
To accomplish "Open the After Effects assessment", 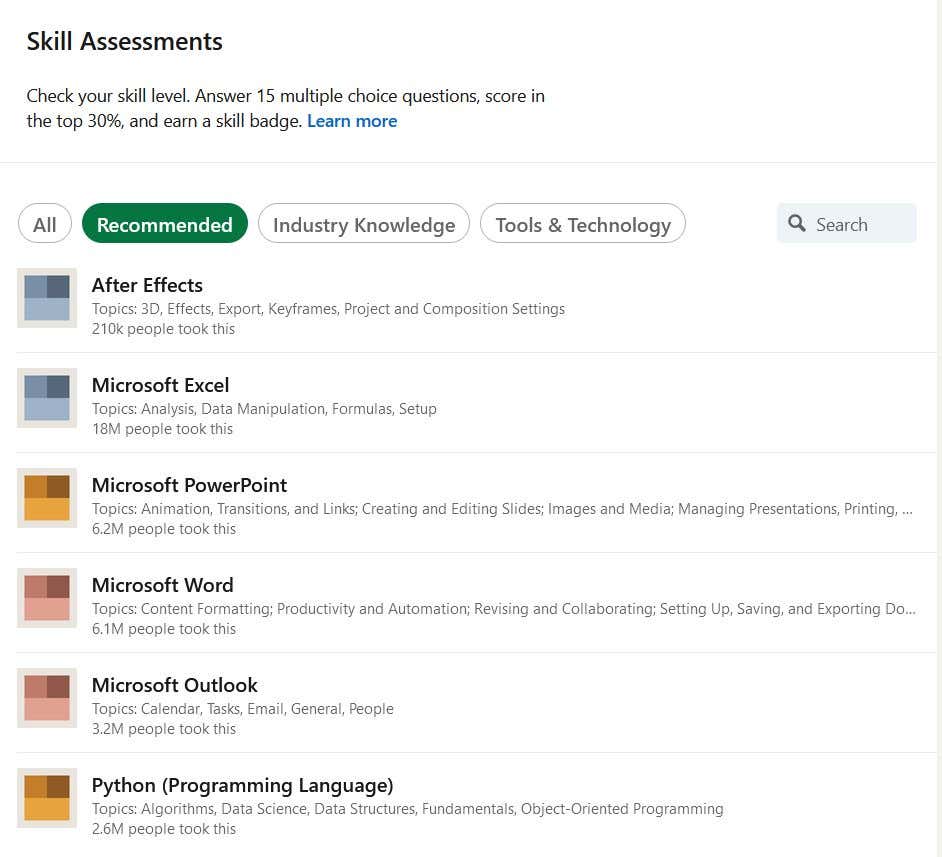I will (x=147, y=285).
